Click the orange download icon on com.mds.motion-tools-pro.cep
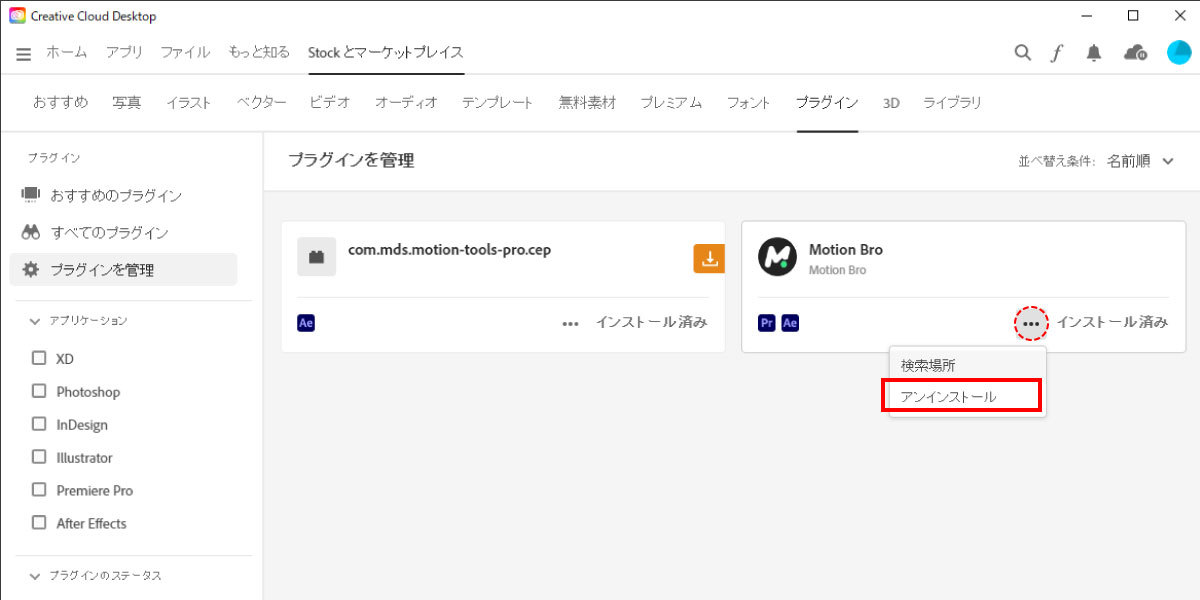1200x600 pixels. click(709, 258)
